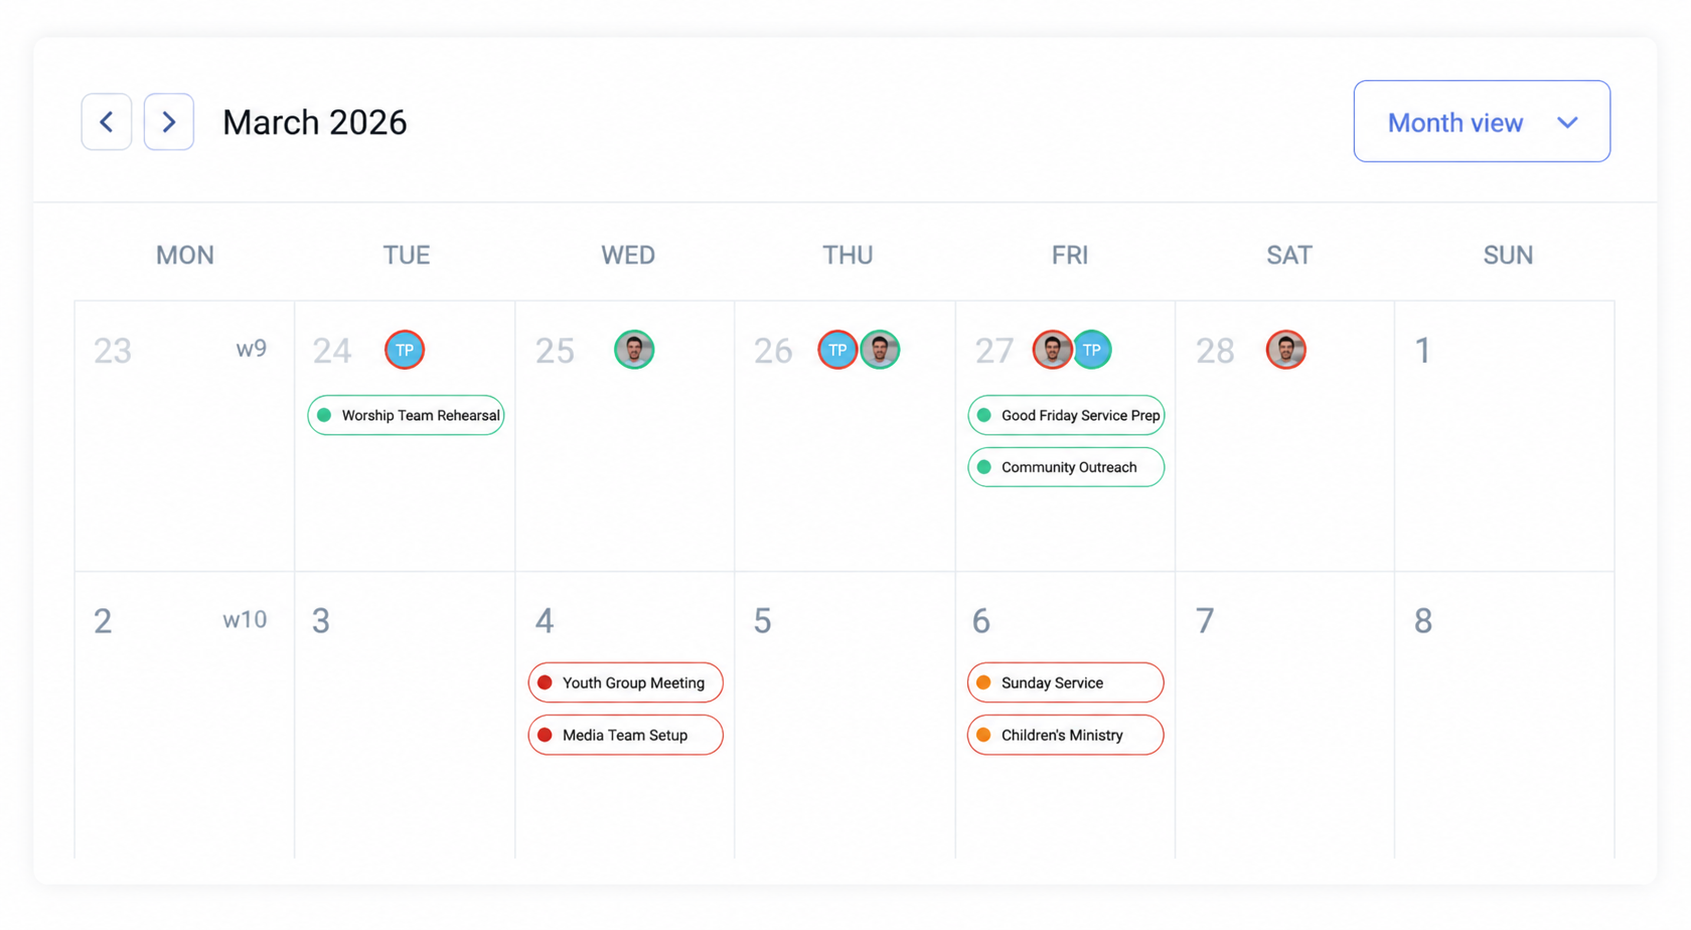Select the TP badge on March 26
1691x930 pixels.
[x=837, y=349]
